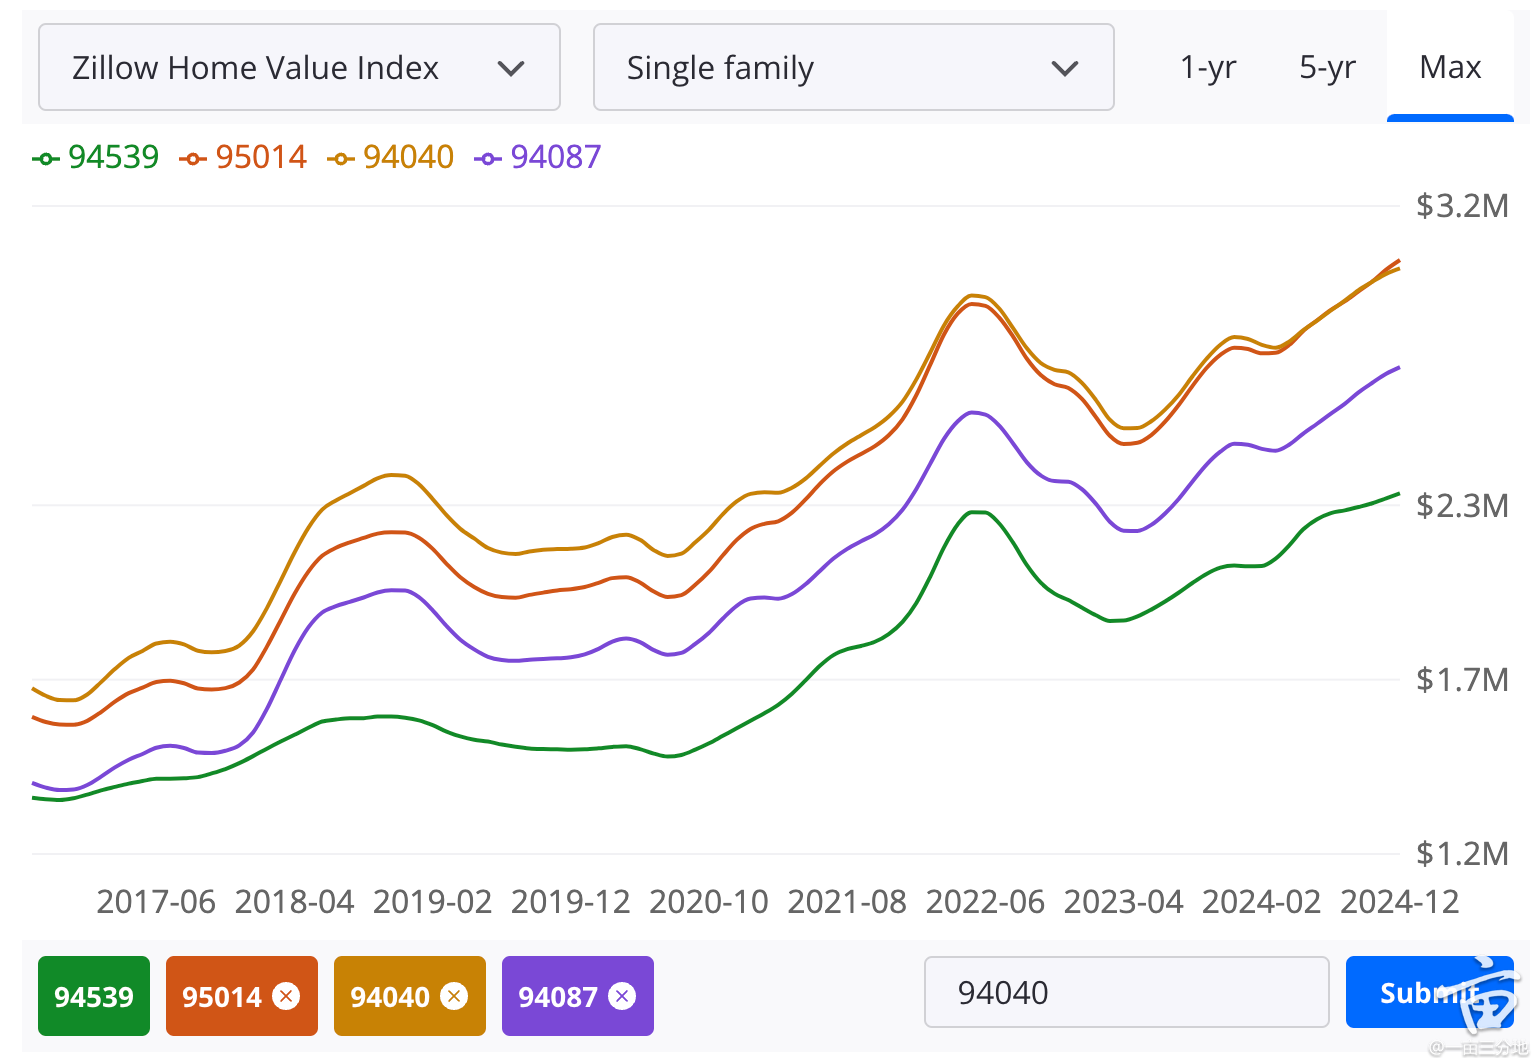The image size is (1532, 1058).
Task: Open the Zillow Home Value Index dropdown
Action: (299, 67)
